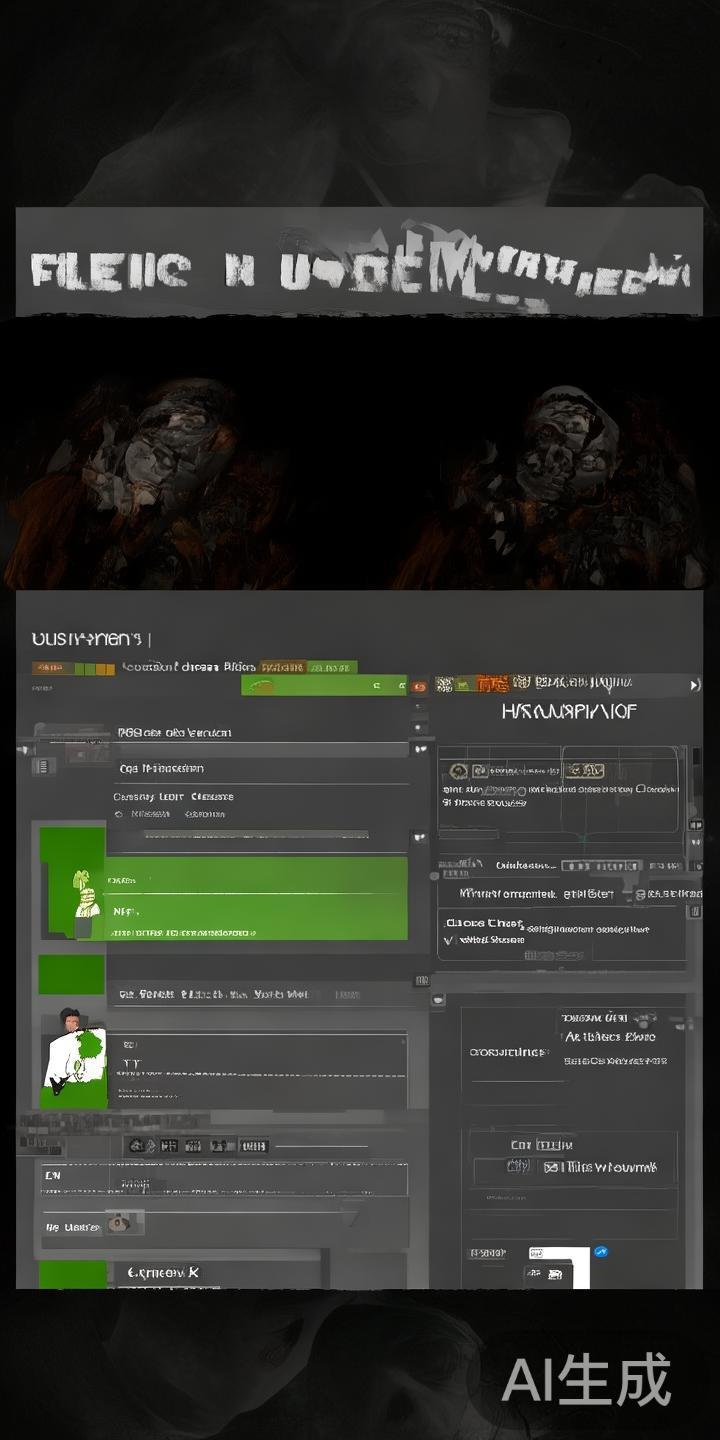The width and height of the screenshot is (720, 1440).
Task: Click the small icon left of the top list row
Action: click(42, 766)
